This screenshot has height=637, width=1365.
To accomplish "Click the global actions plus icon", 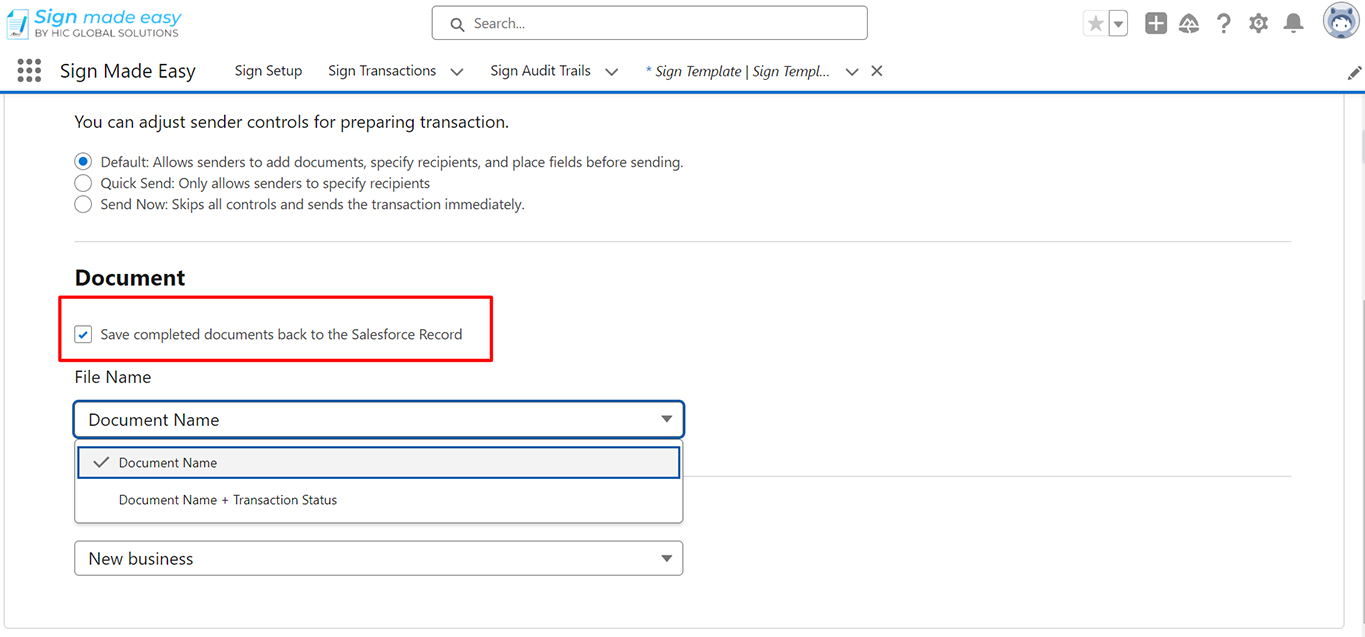I will point(1156,24).
